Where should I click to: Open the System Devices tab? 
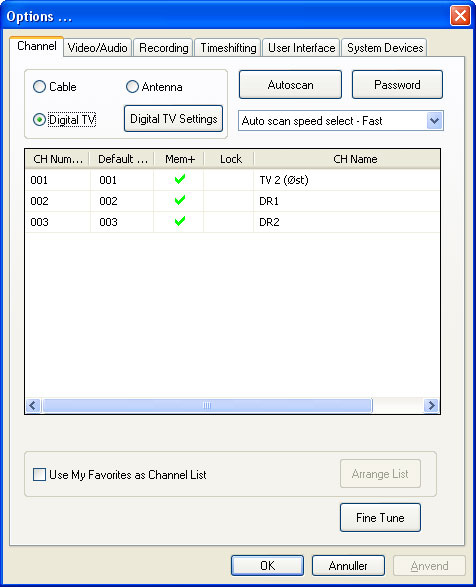pyautogui.click(x=385, y=48)
